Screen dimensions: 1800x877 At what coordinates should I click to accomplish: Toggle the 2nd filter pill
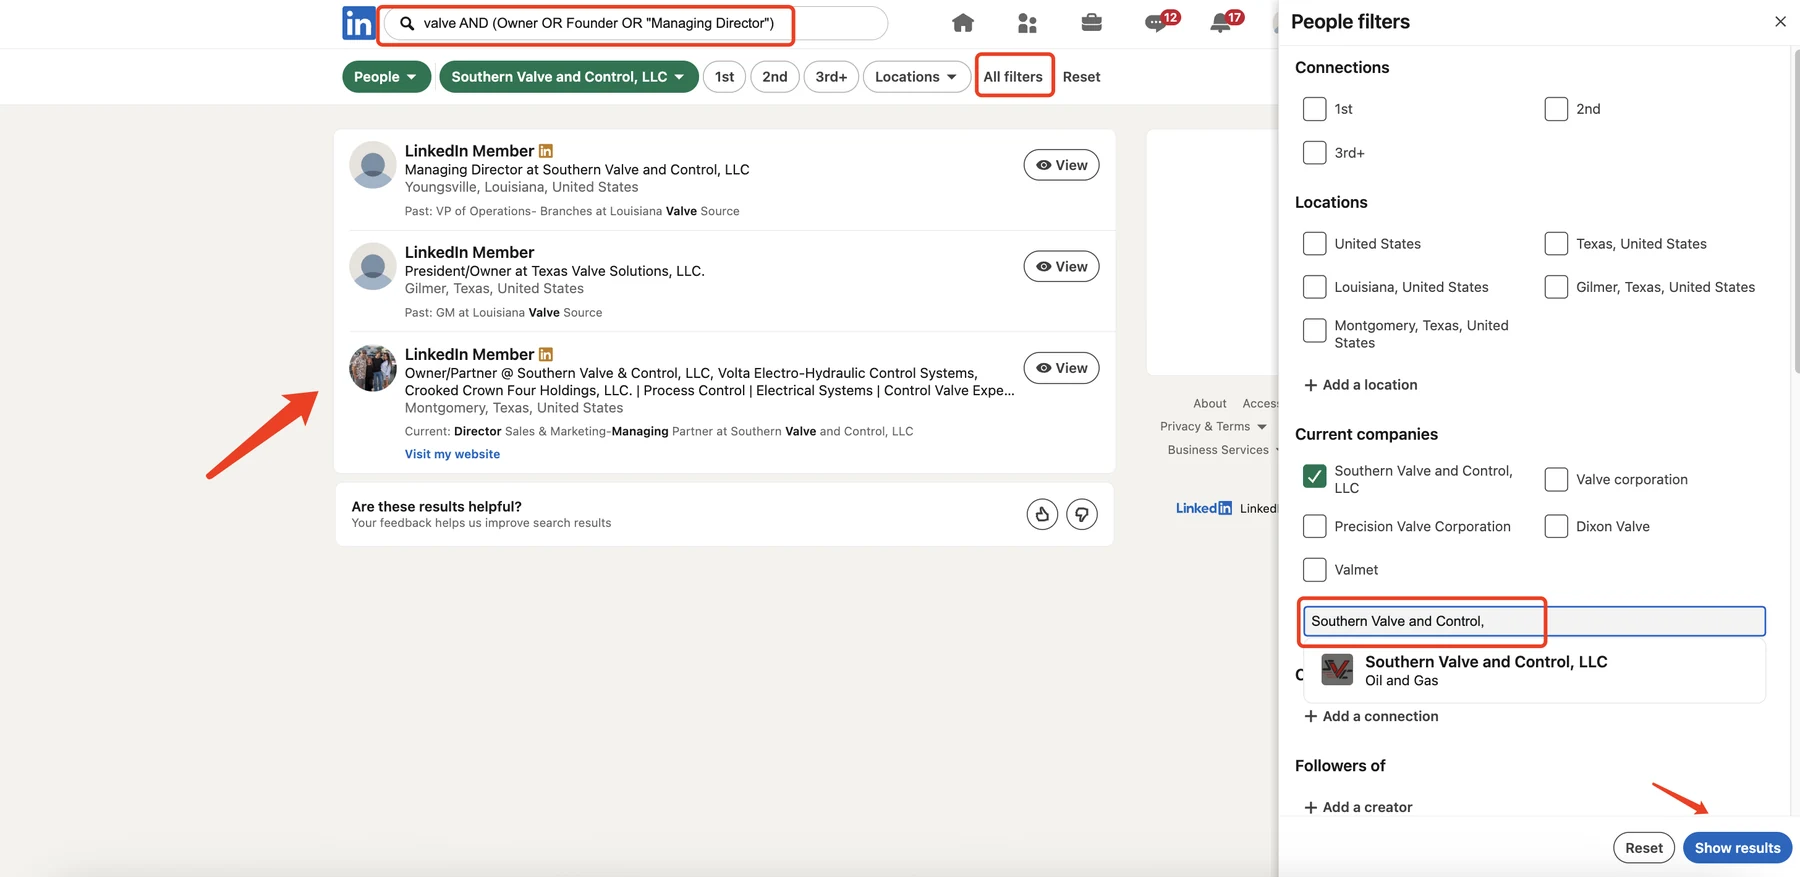click(x=775, y=77)
